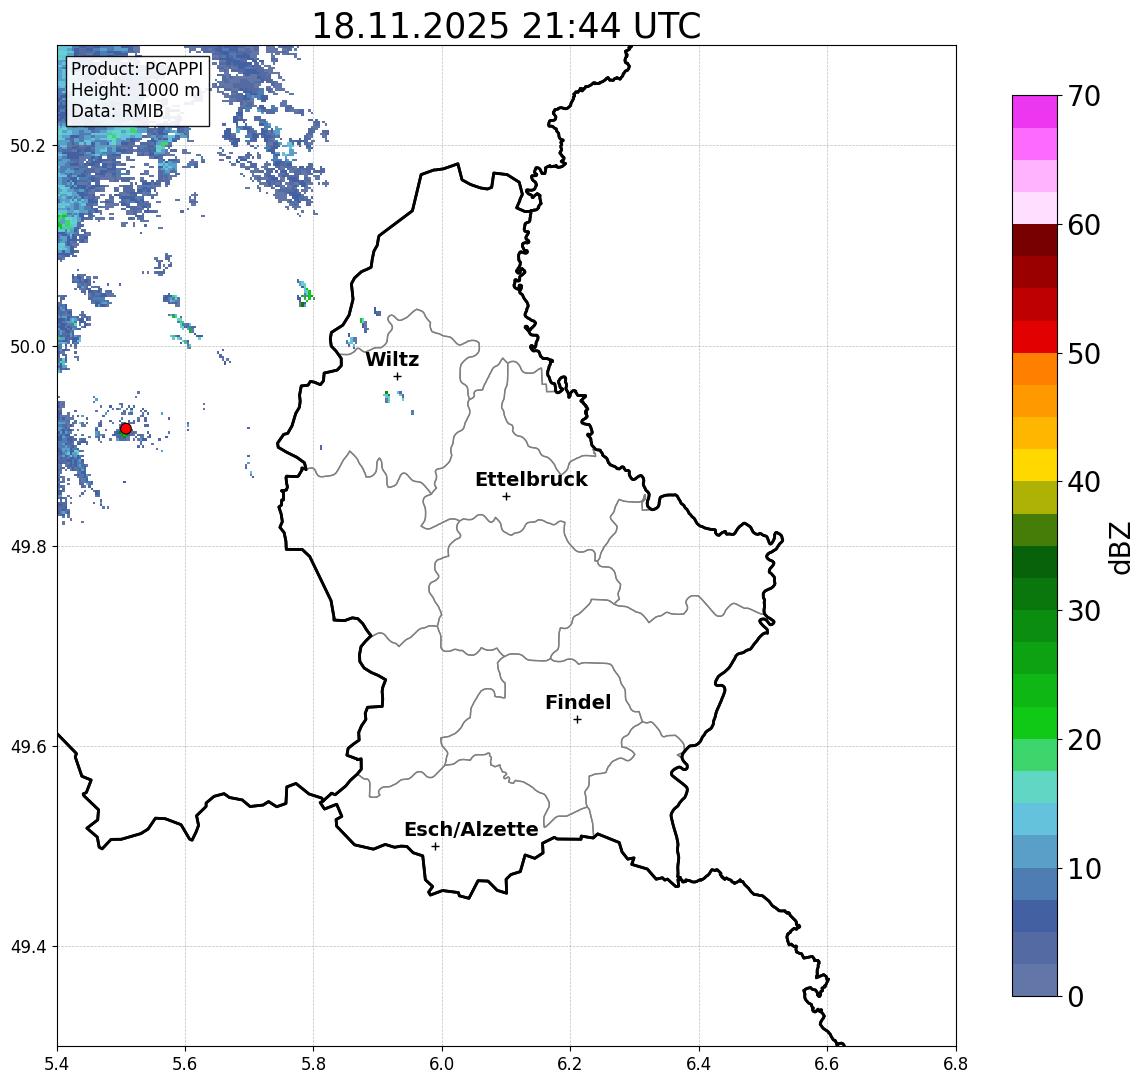Click the Ettelbruck station label
This screenshot has height=1084, width=1145.
(531, 479)
